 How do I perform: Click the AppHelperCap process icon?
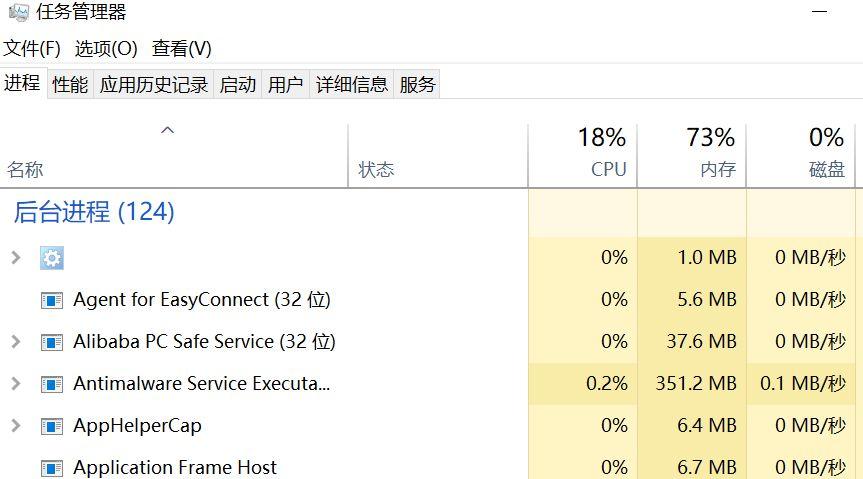pyautogui.click(x=52, y=426)
